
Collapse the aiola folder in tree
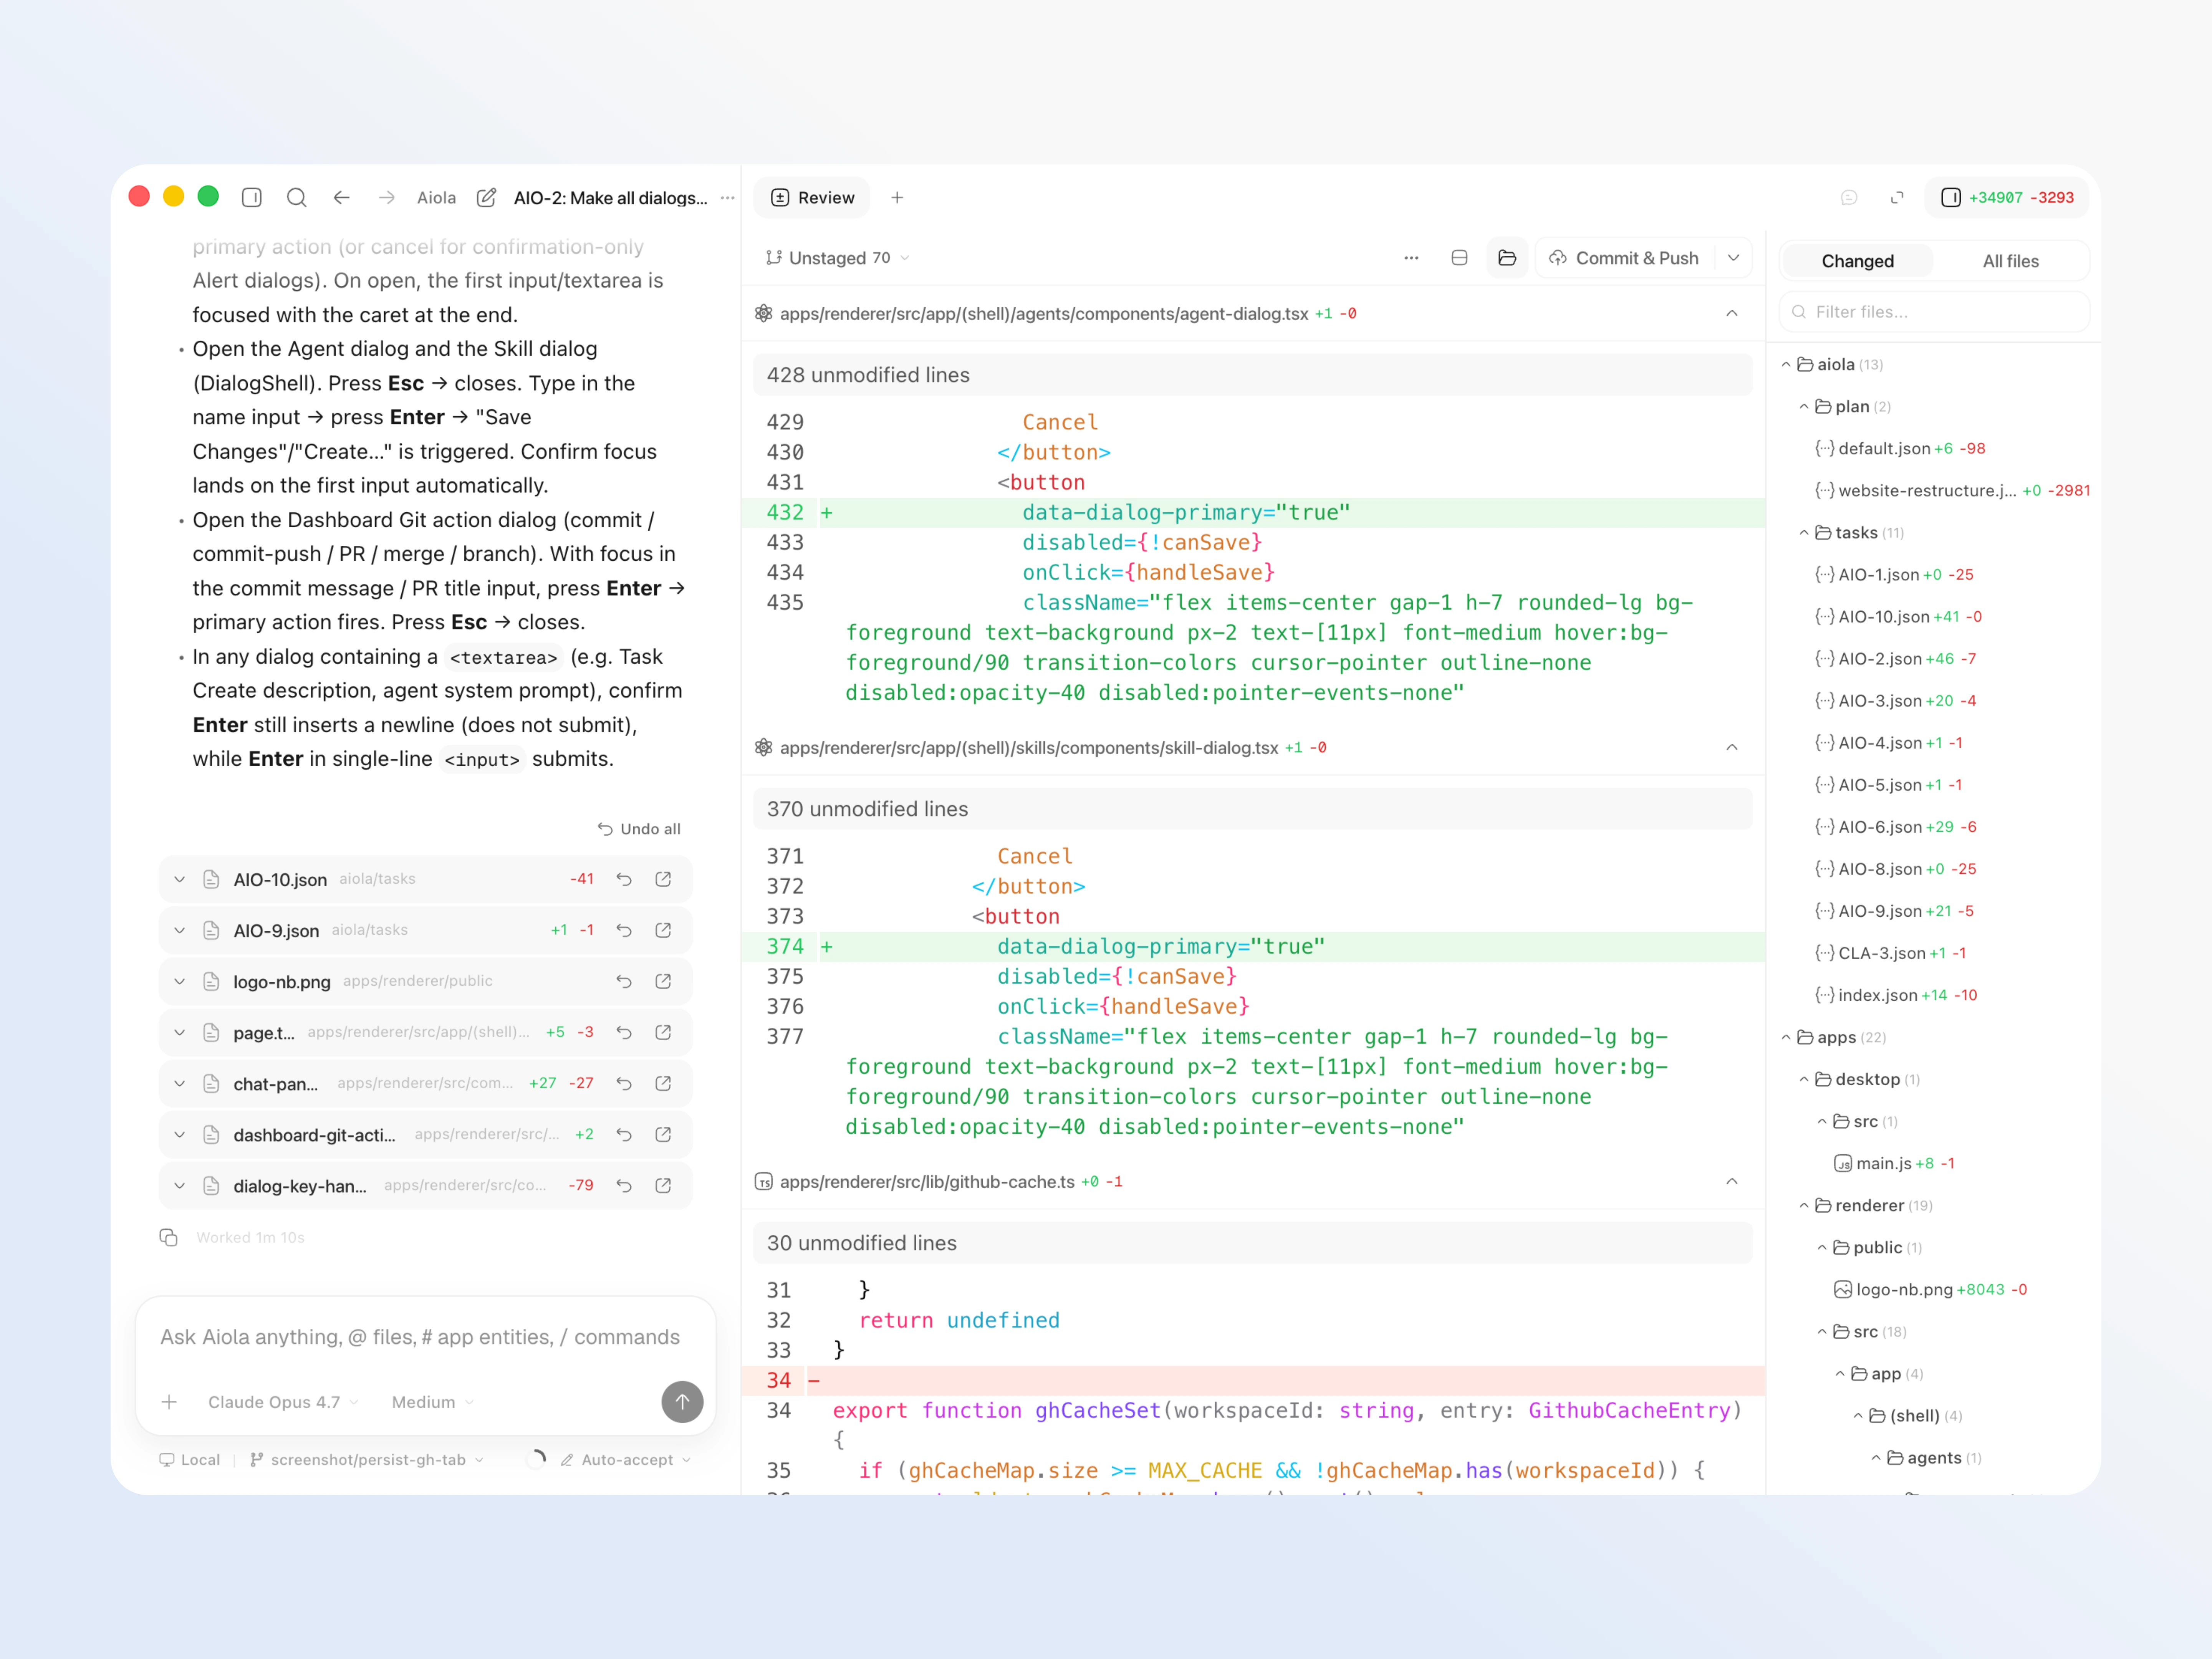[1786, 365]
